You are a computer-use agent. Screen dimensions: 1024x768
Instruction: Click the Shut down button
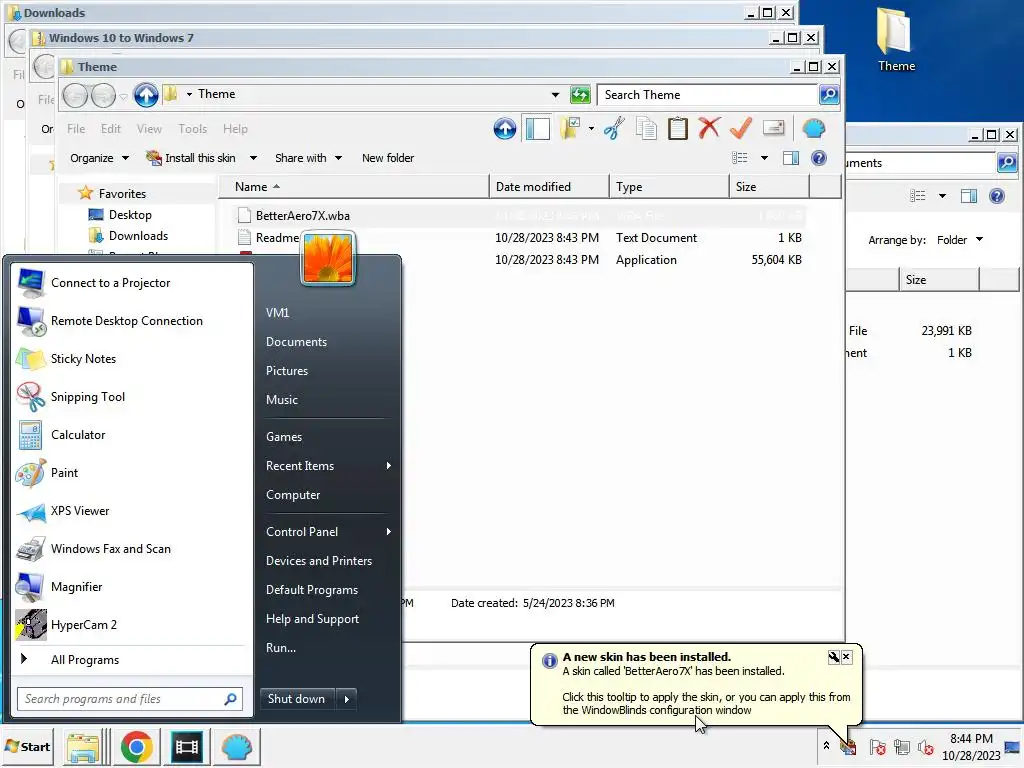[x=296, y=699]
